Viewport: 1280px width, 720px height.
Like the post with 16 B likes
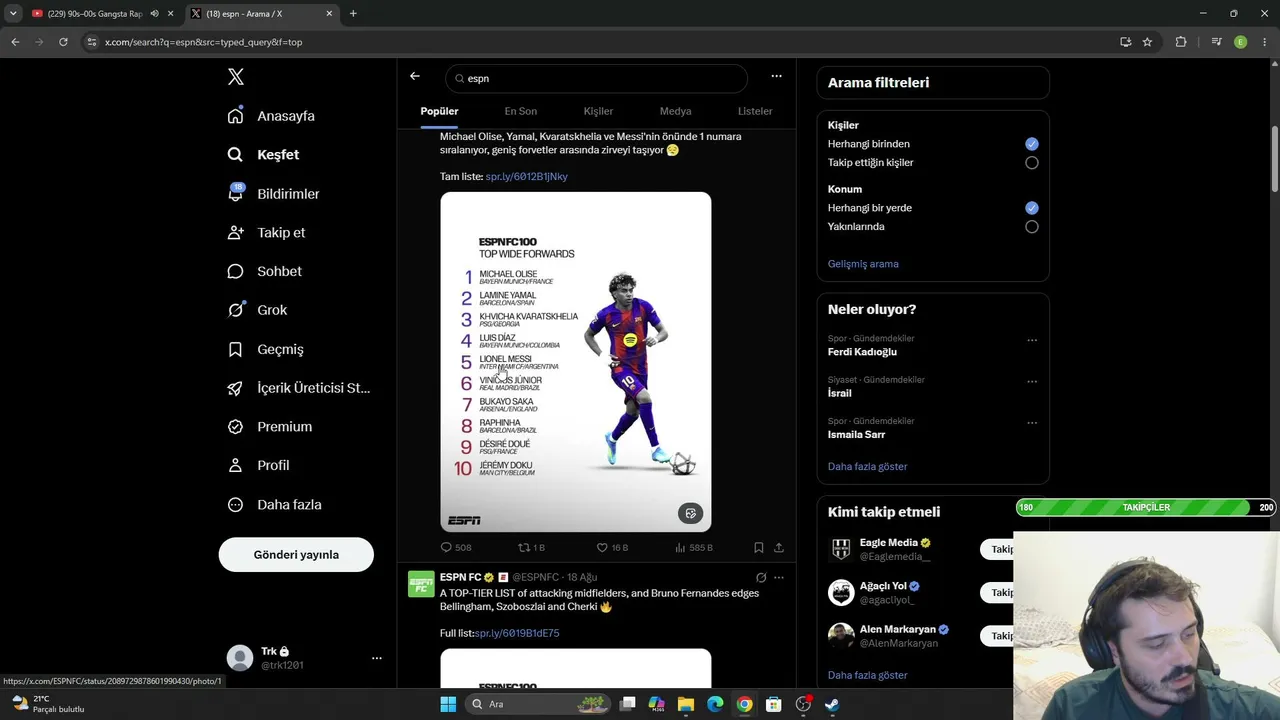point(612,548)
